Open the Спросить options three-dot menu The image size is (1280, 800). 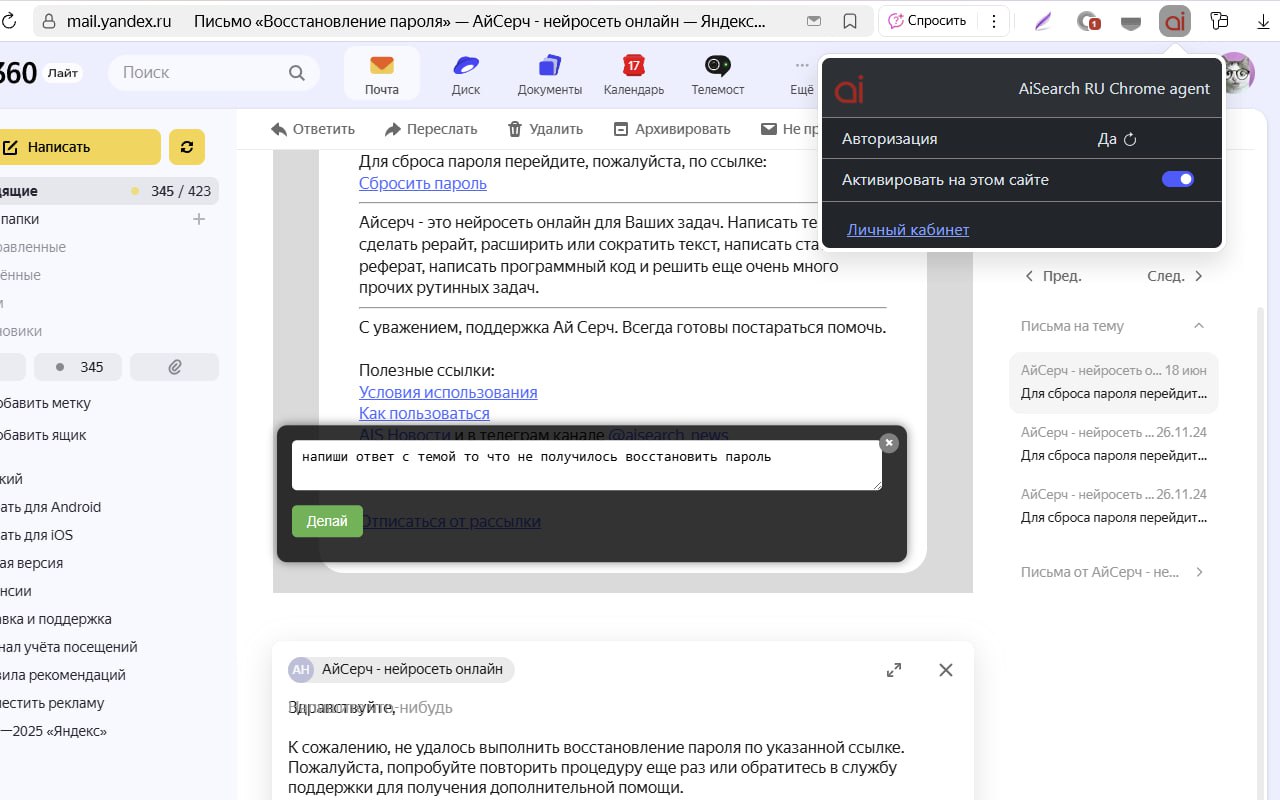(993, 21)
